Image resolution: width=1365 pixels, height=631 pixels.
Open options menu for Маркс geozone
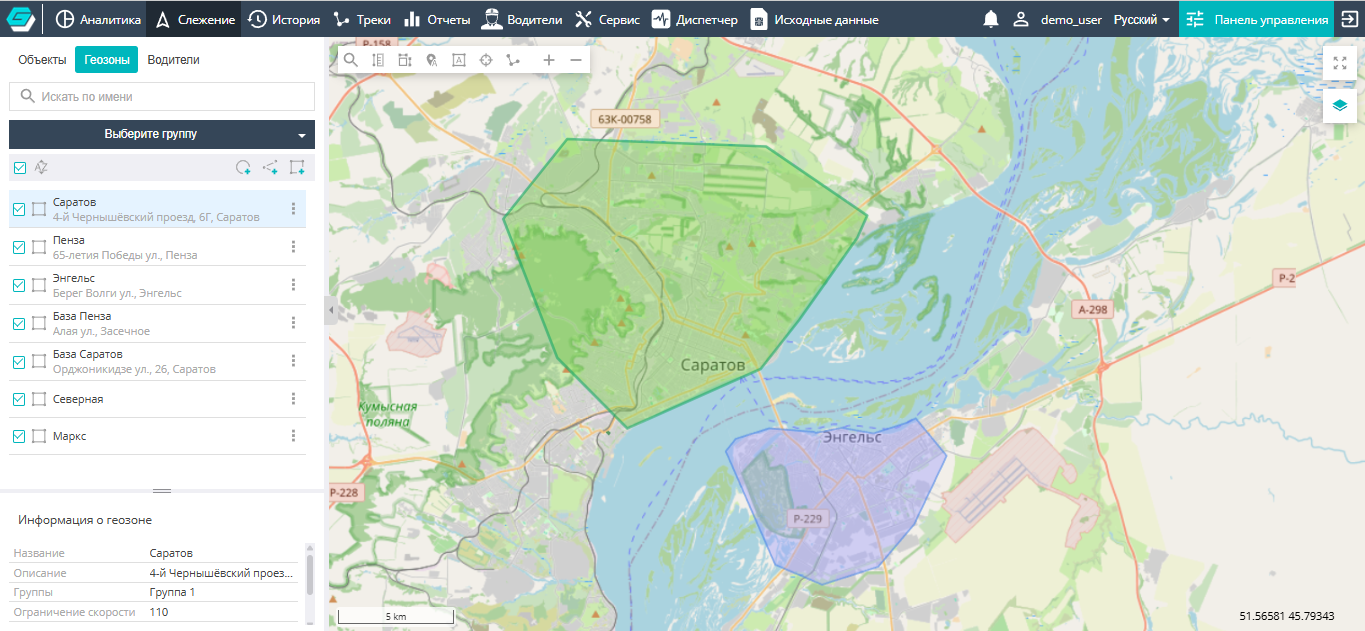pos(293,436)
